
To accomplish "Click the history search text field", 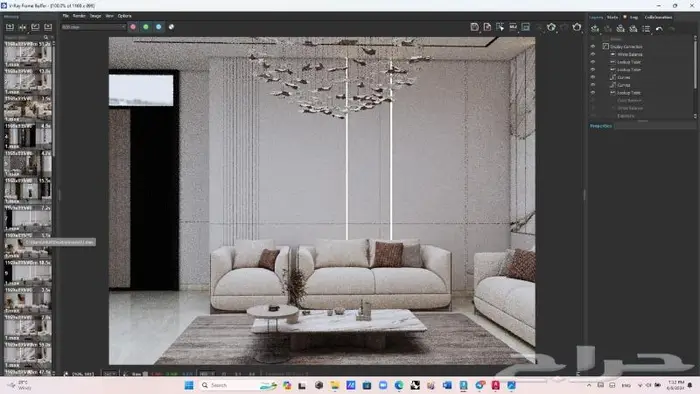I will [23, 37].
